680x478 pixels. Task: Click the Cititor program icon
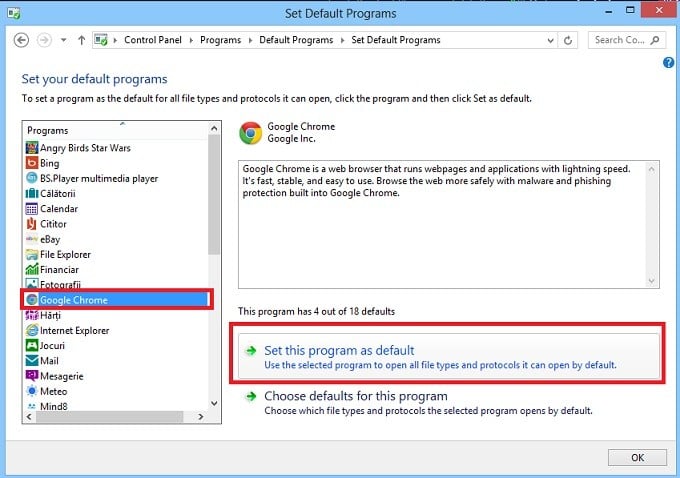(x=32, y=224)
